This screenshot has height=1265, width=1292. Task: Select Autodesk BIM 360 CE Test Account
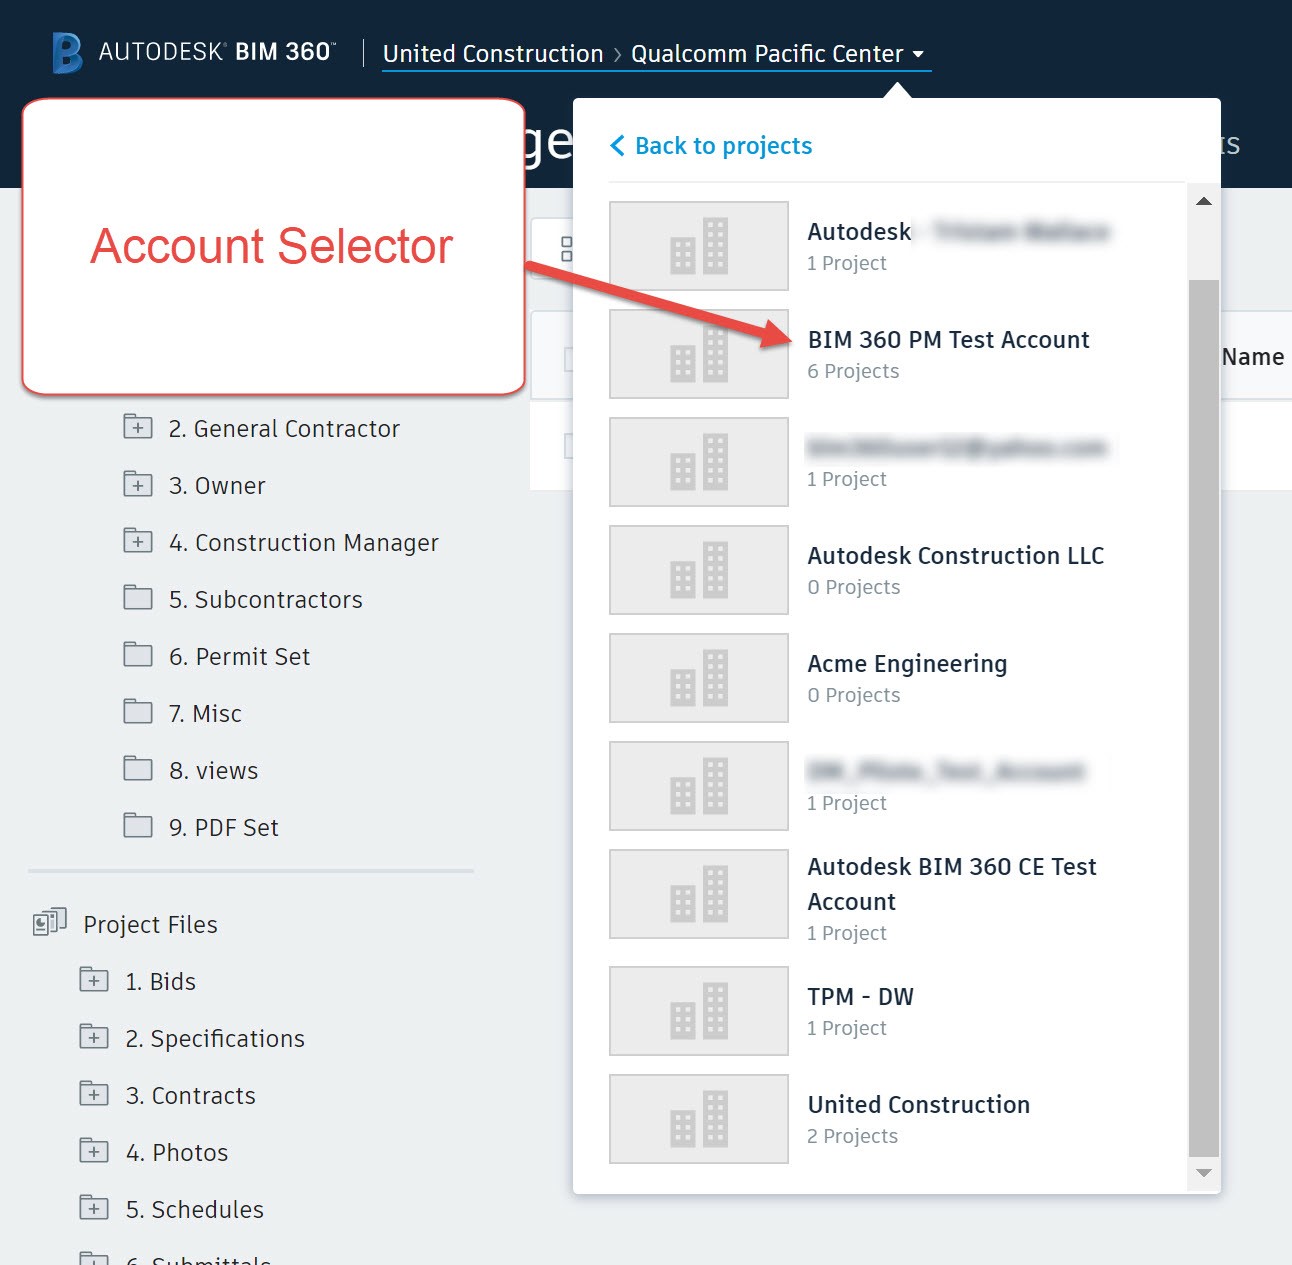[952, 884]
